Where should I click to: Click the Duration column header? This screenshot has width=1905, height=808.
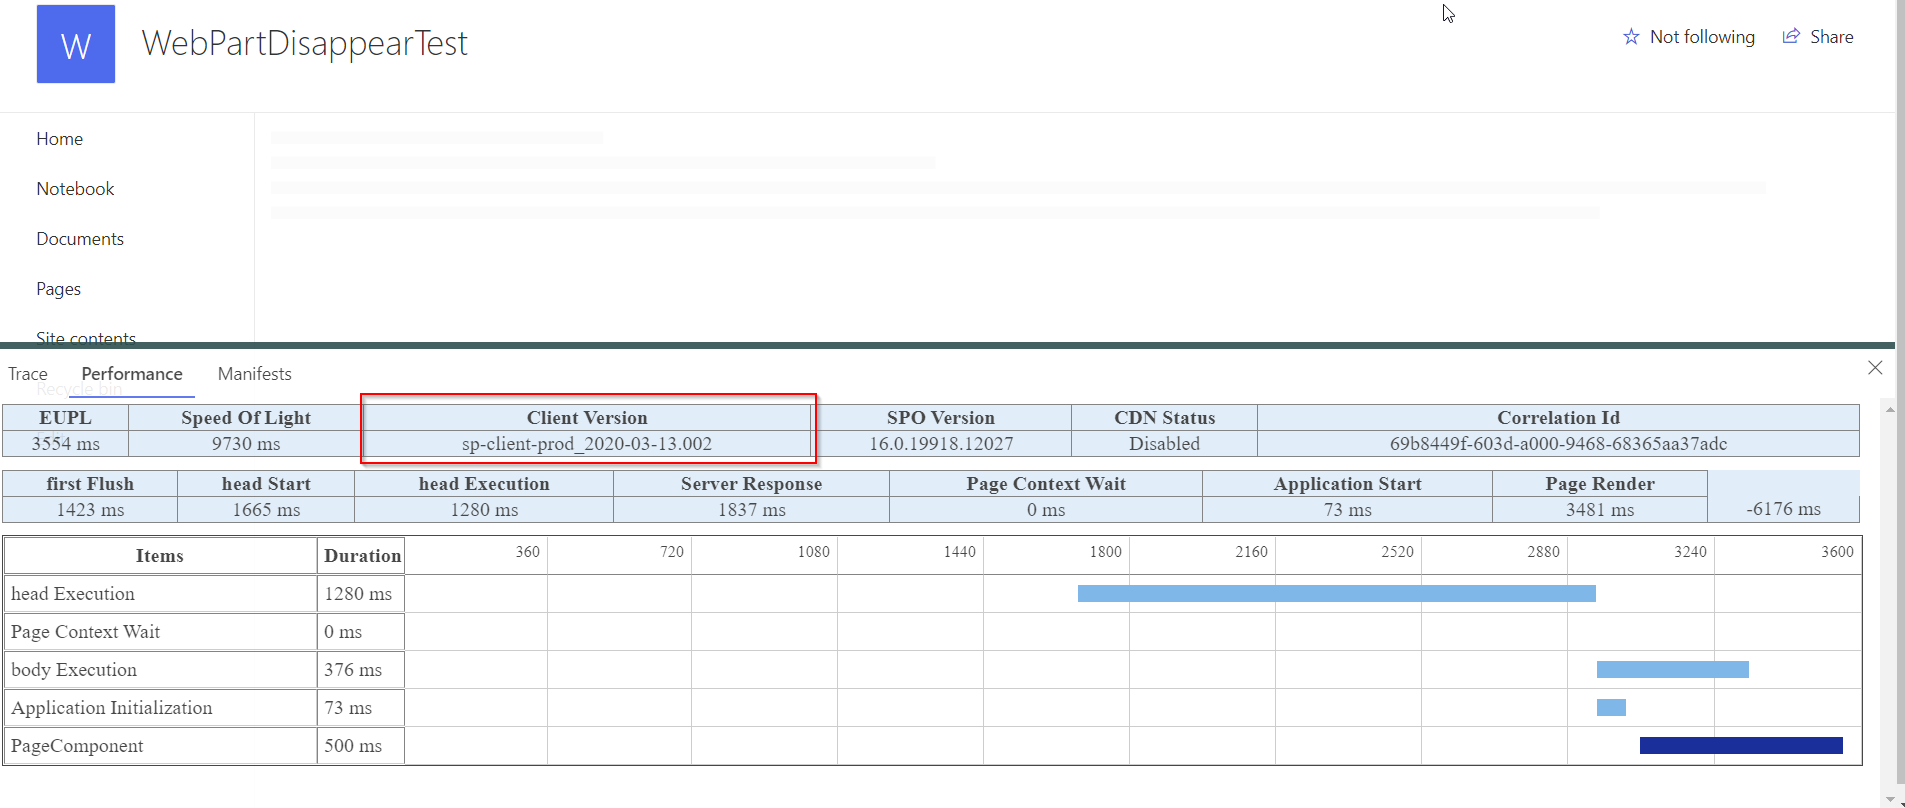click(362, 556)
